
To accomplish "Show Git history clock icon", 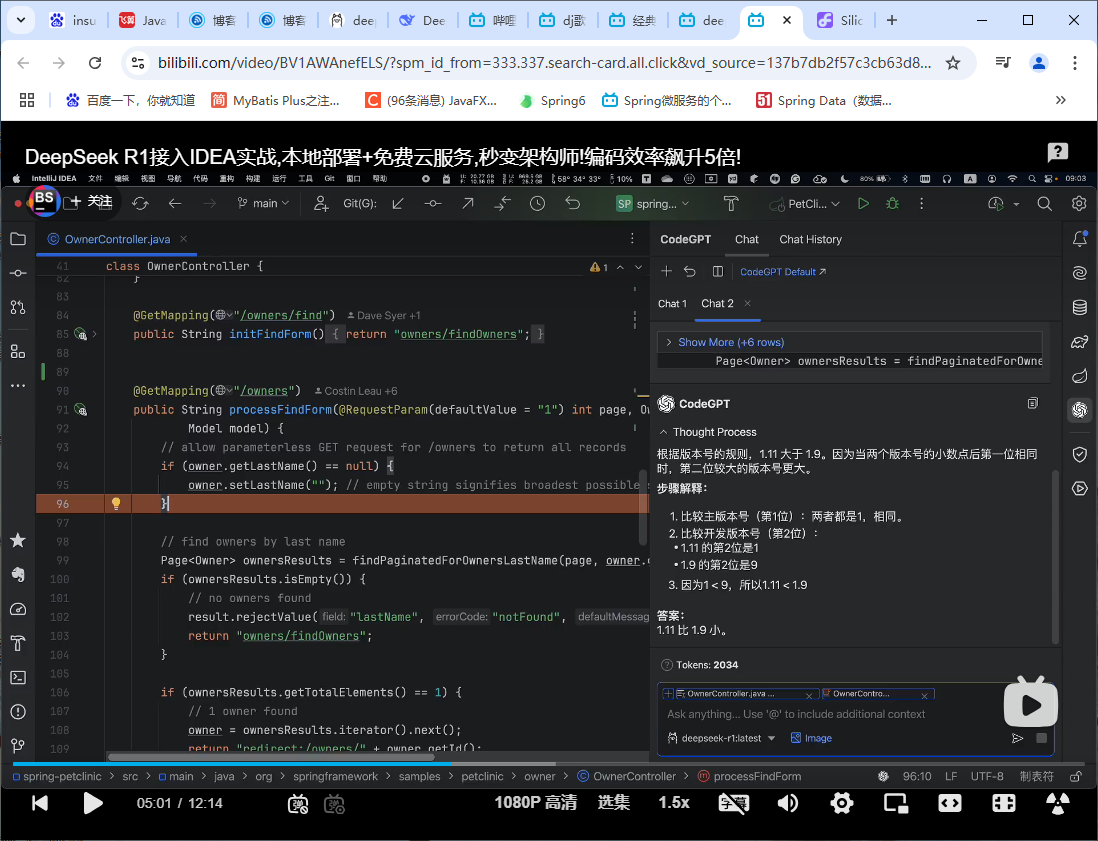I will (537, 204).
